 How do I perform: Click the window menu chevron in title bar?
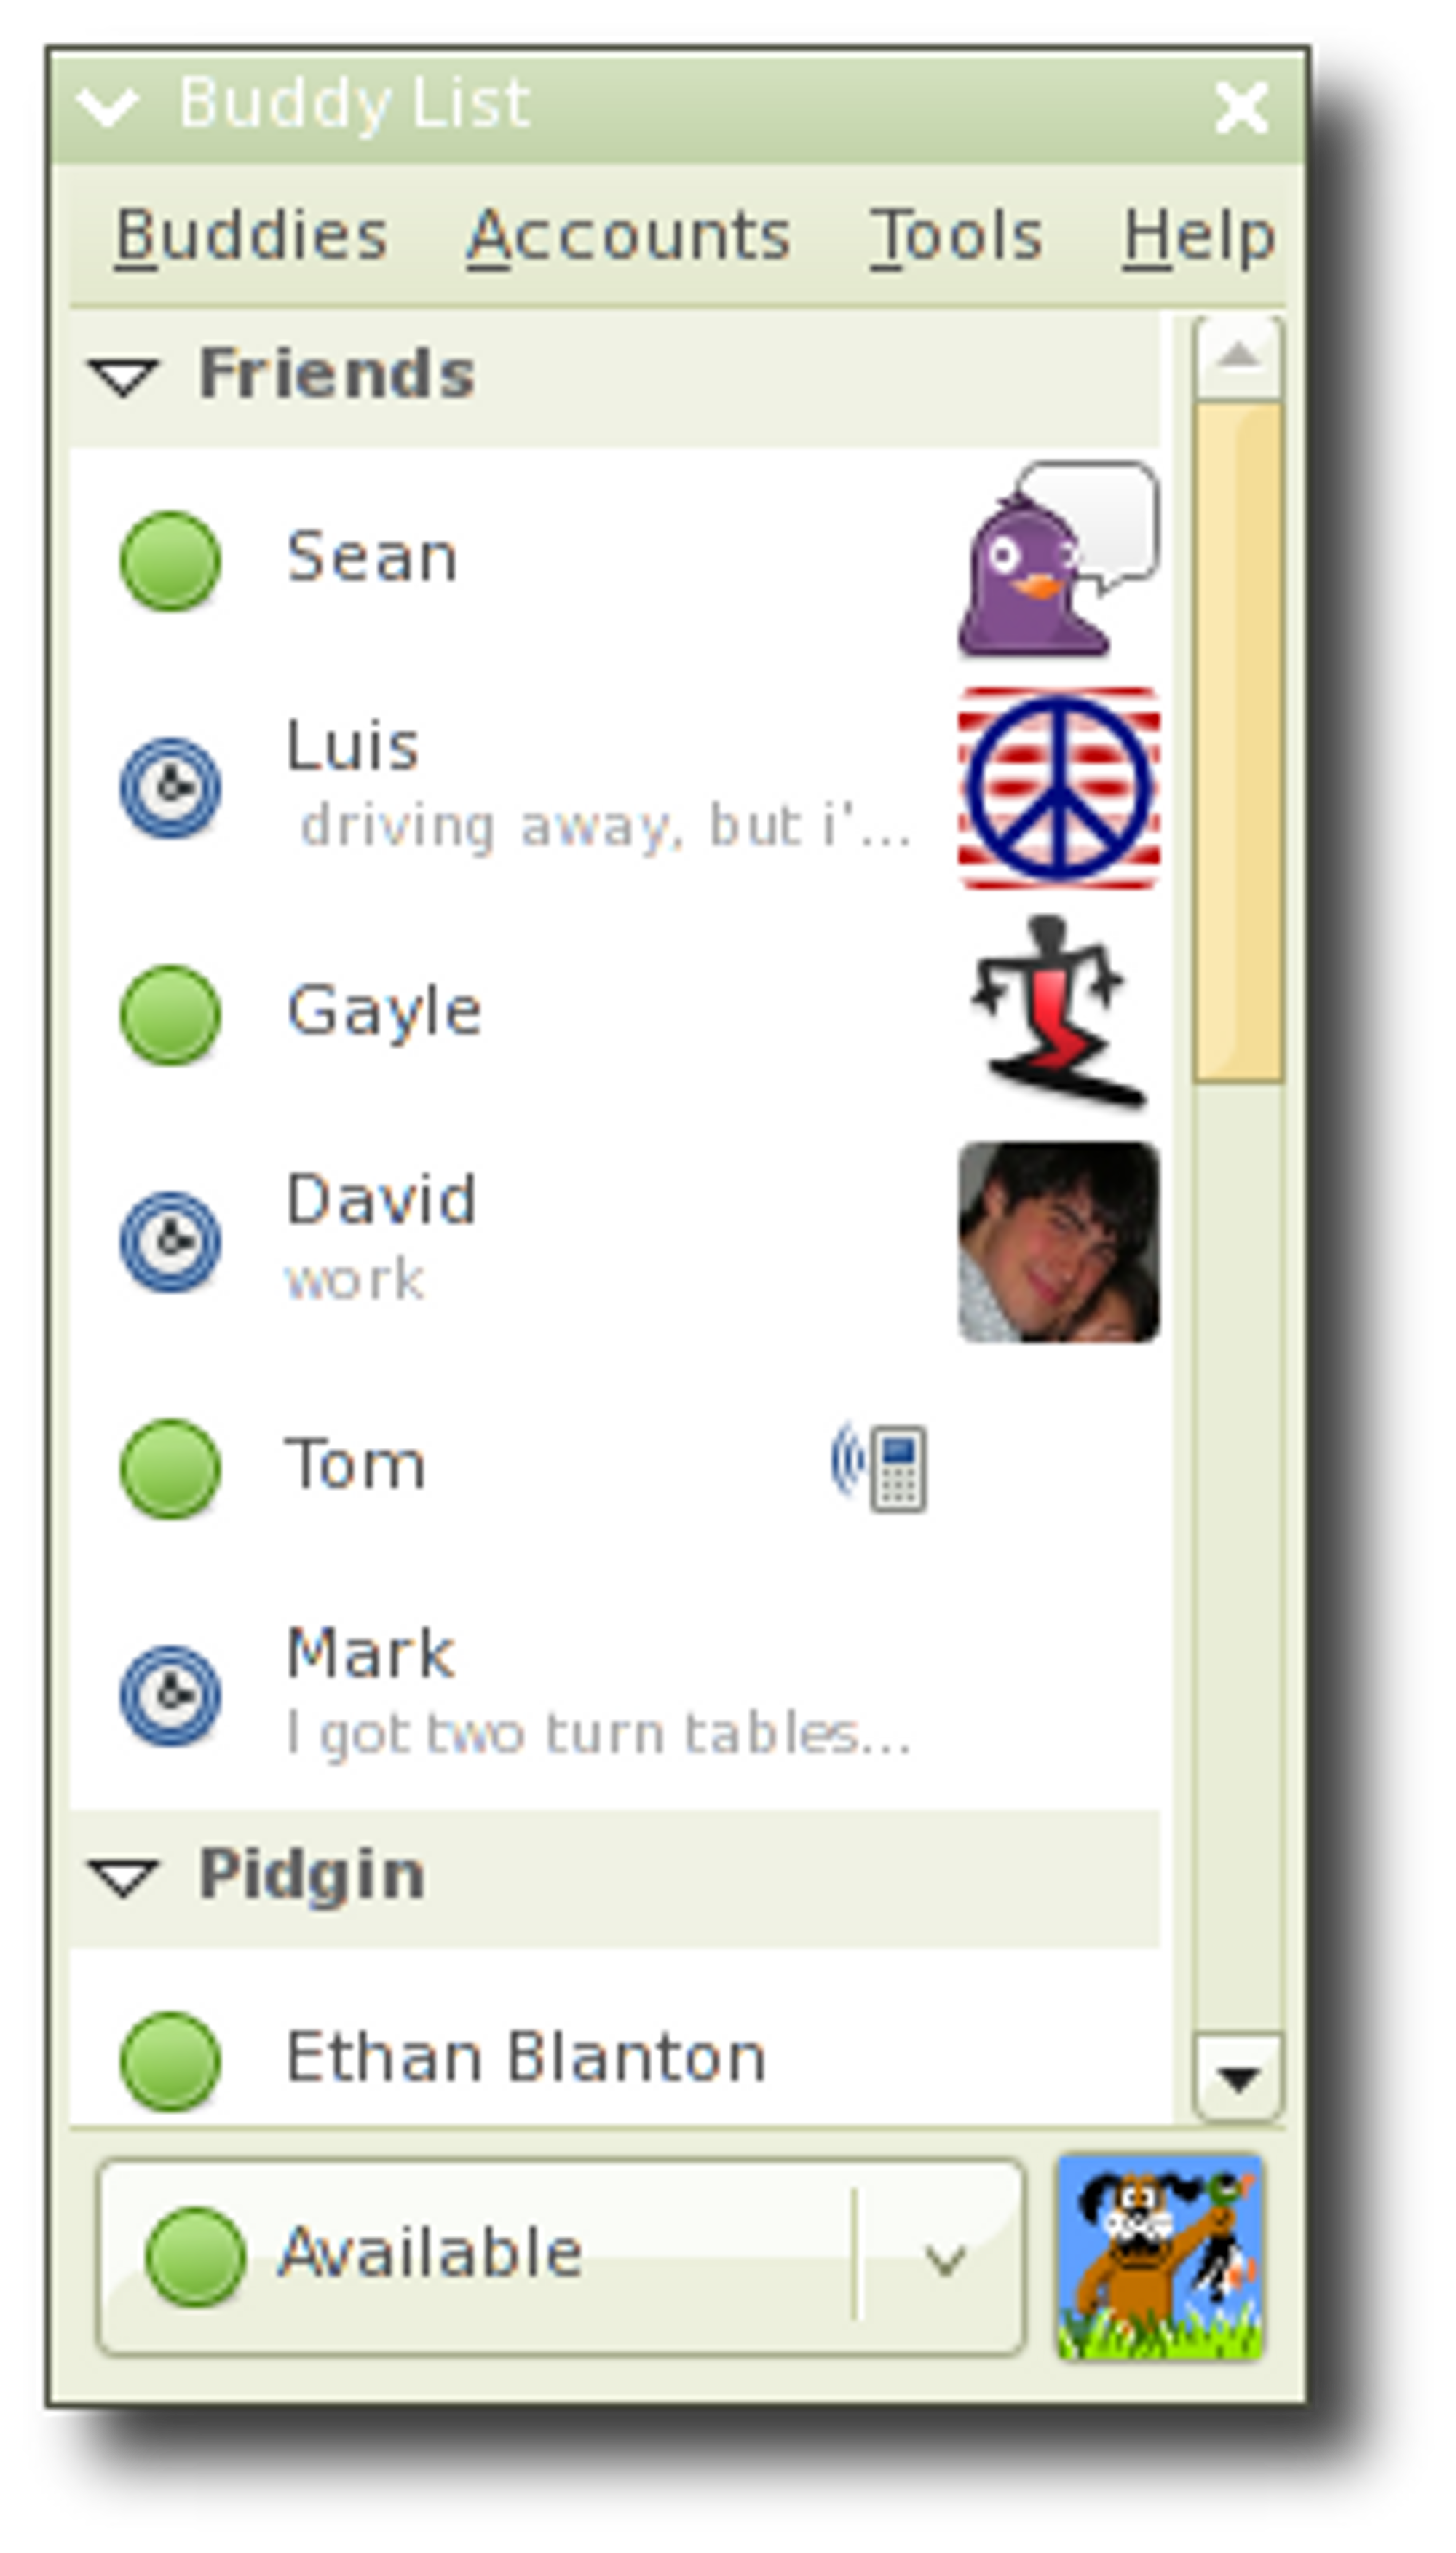point(108,106)
